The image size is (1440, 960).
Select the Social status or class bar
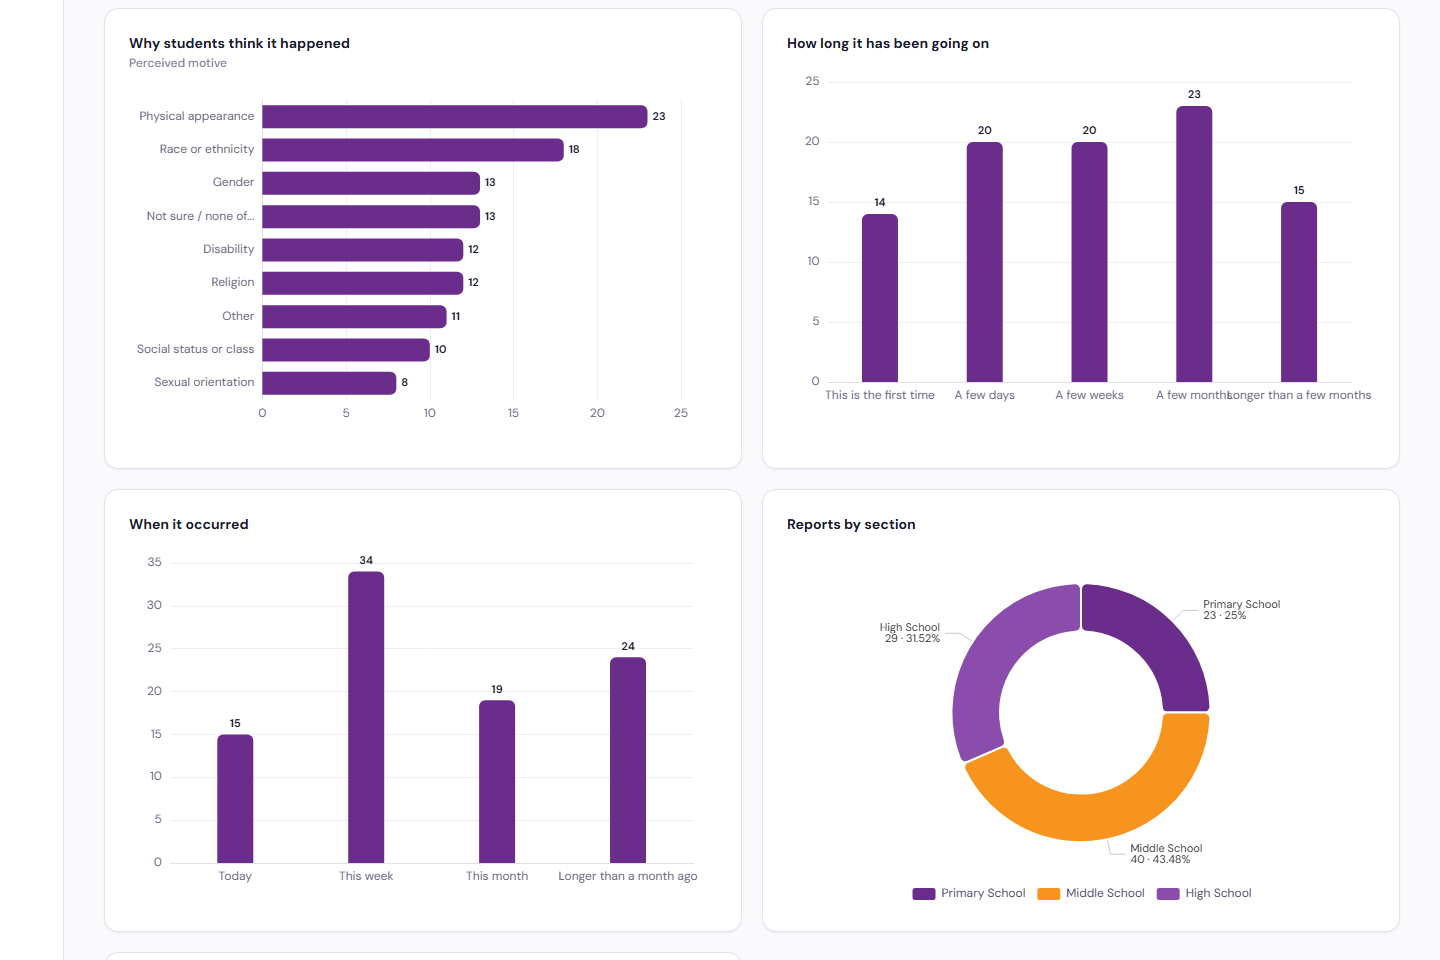pos(346,349)
